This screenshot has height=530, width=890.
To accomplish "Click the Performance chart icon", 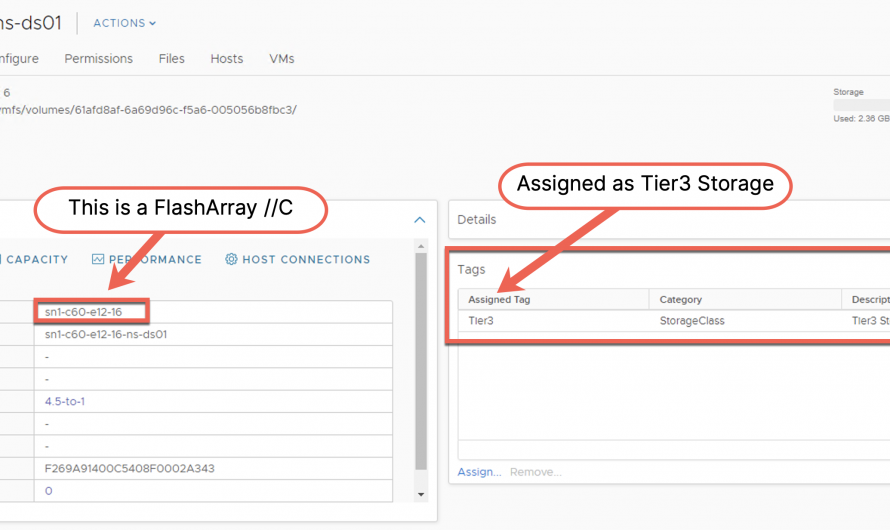I will [x=98, y=260].
